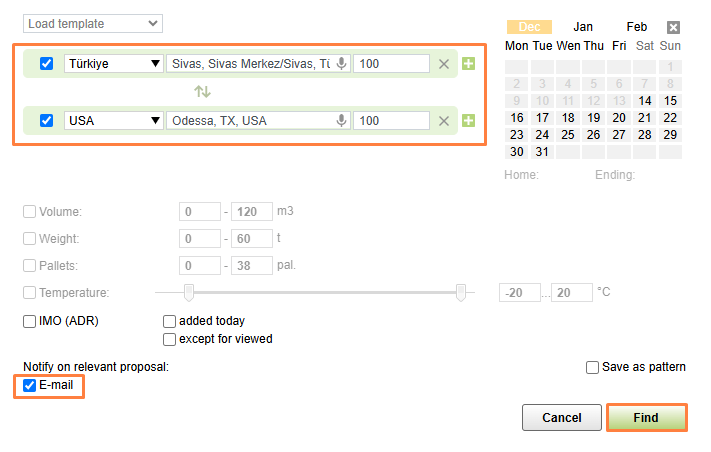Viewport: 711px width, 452px height.
Task: Switch calendar to Jan tab
Action: (583, 27)
